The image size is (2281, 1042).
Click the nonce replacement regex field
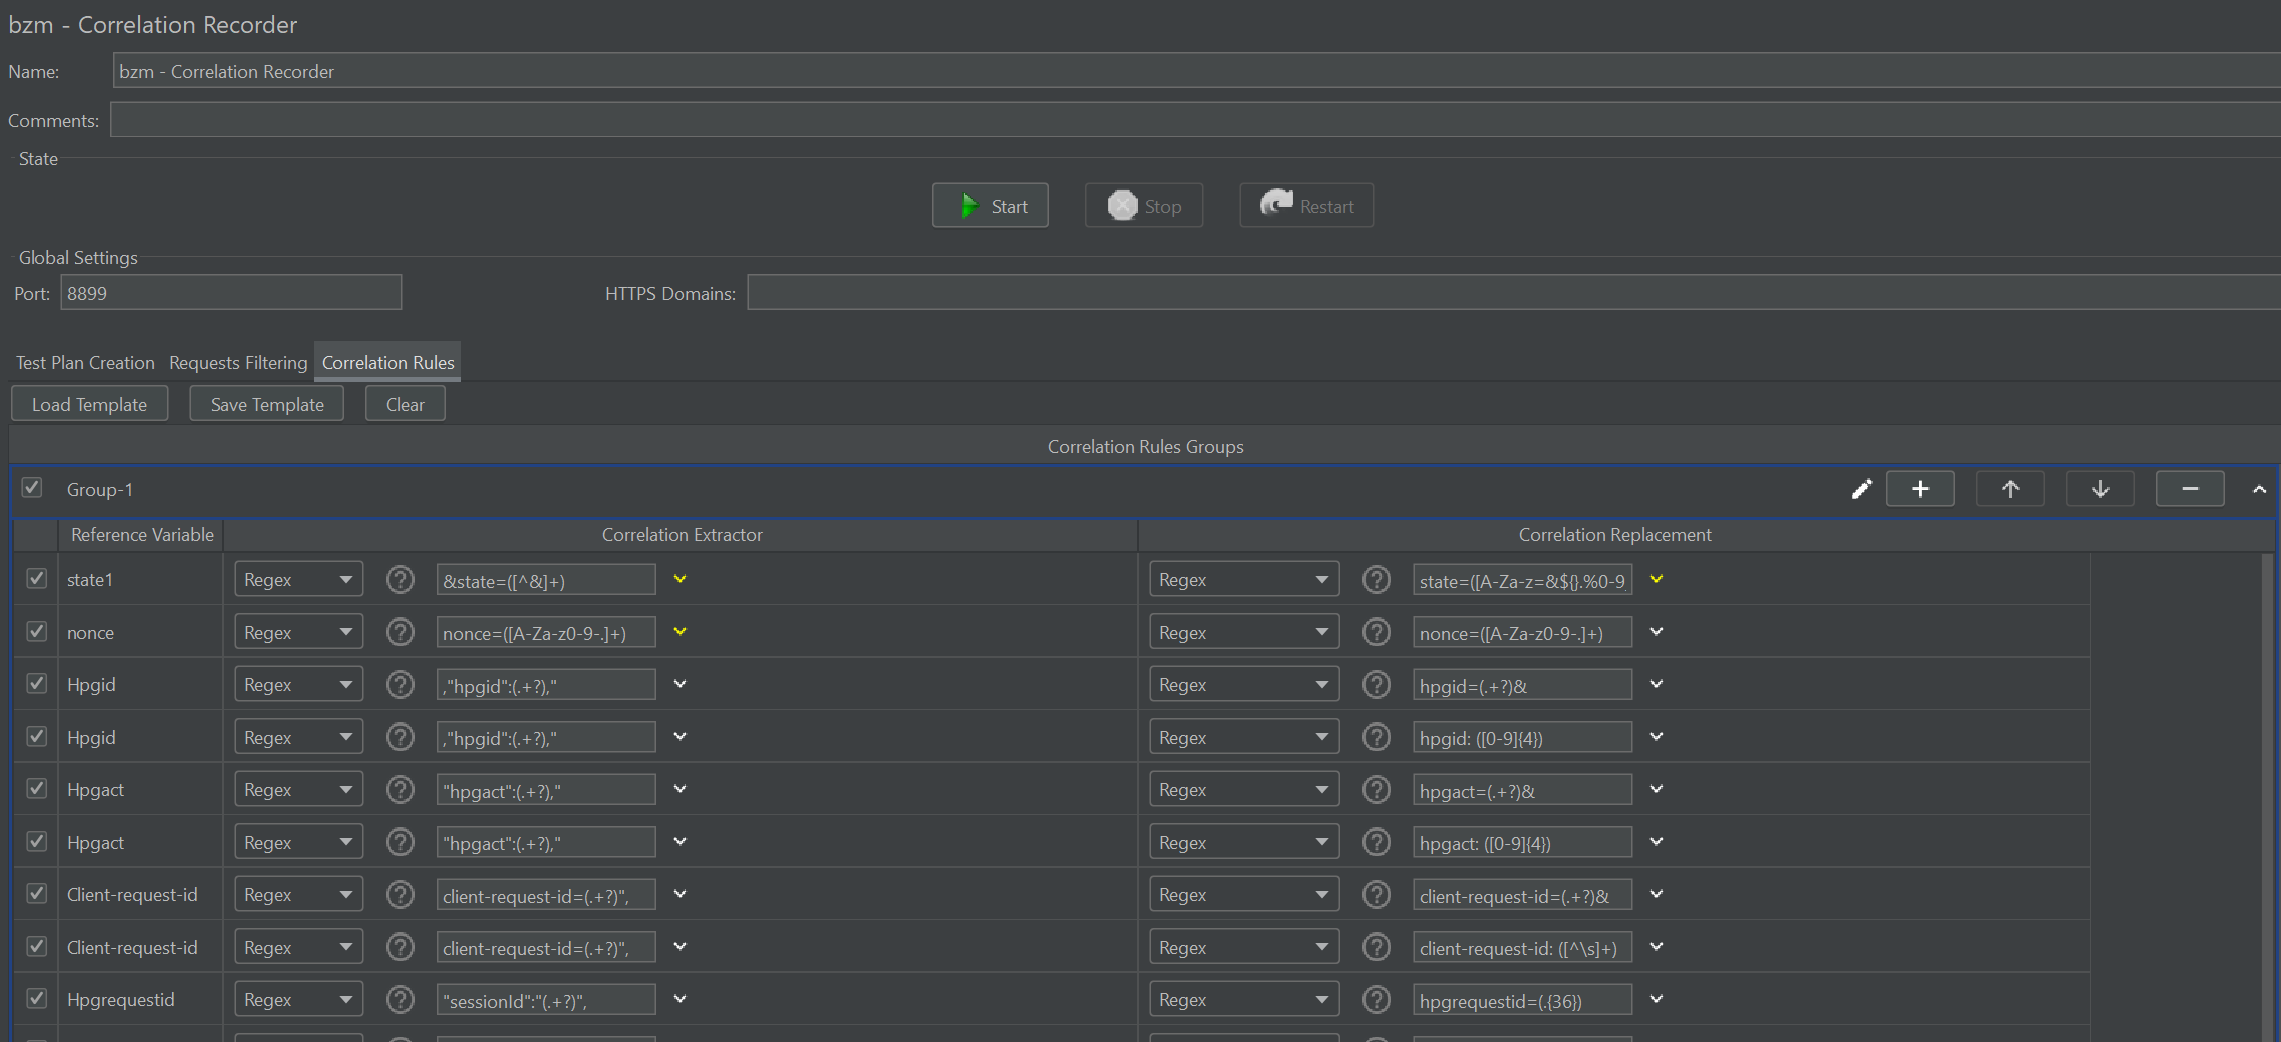pos(1523,633)
